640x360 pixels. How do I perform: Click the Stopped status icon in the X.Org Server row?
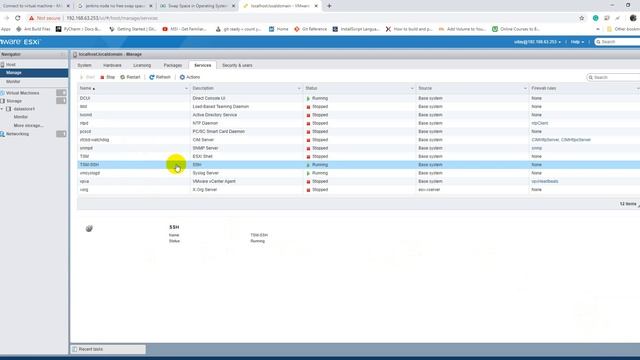(308, 190)
